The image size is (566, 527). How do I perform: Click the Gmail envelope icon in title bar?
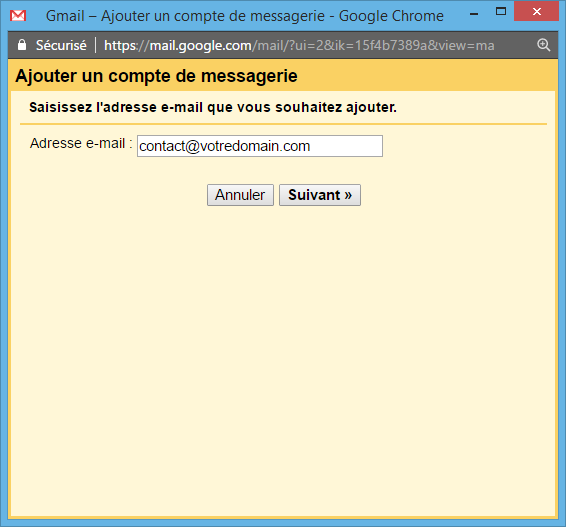pyautogui.click(x=18, y=16)
